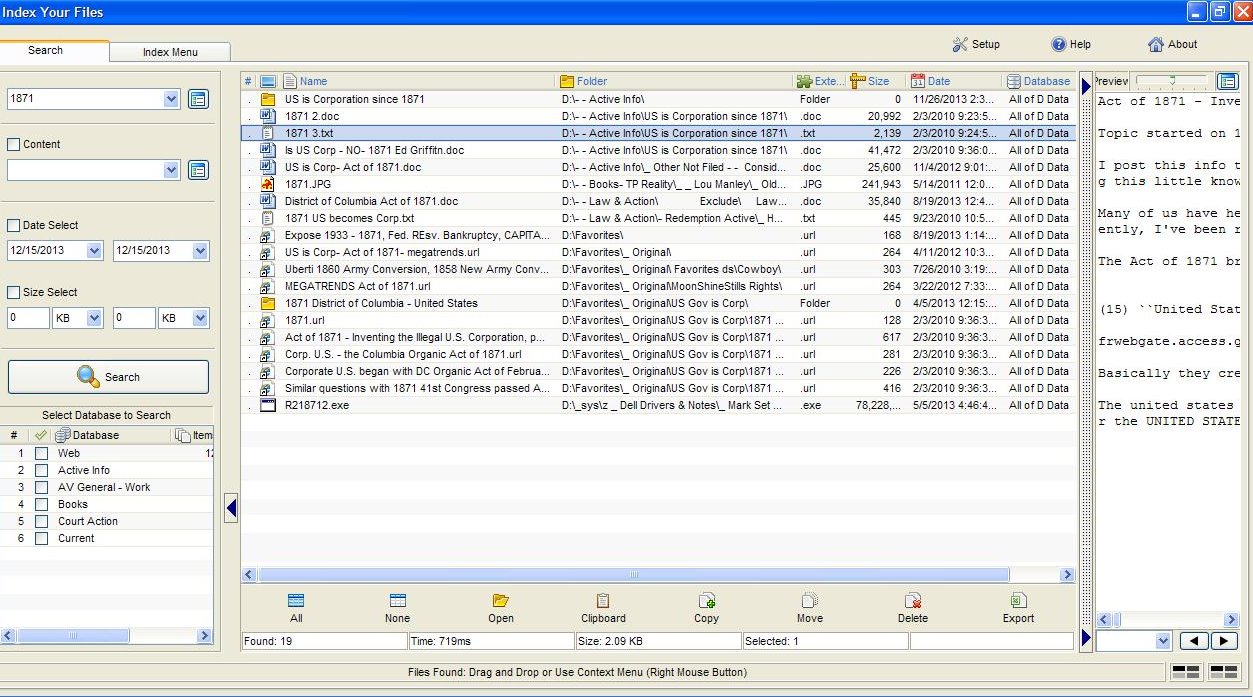Sort results by Date column

(955, 81)
